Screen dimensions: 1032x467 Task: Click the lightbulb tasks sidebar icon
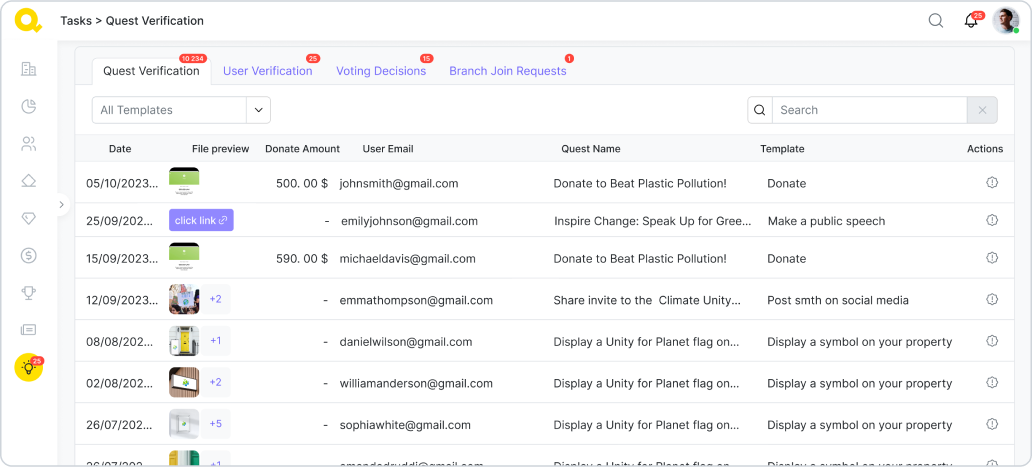click(29, 368)
